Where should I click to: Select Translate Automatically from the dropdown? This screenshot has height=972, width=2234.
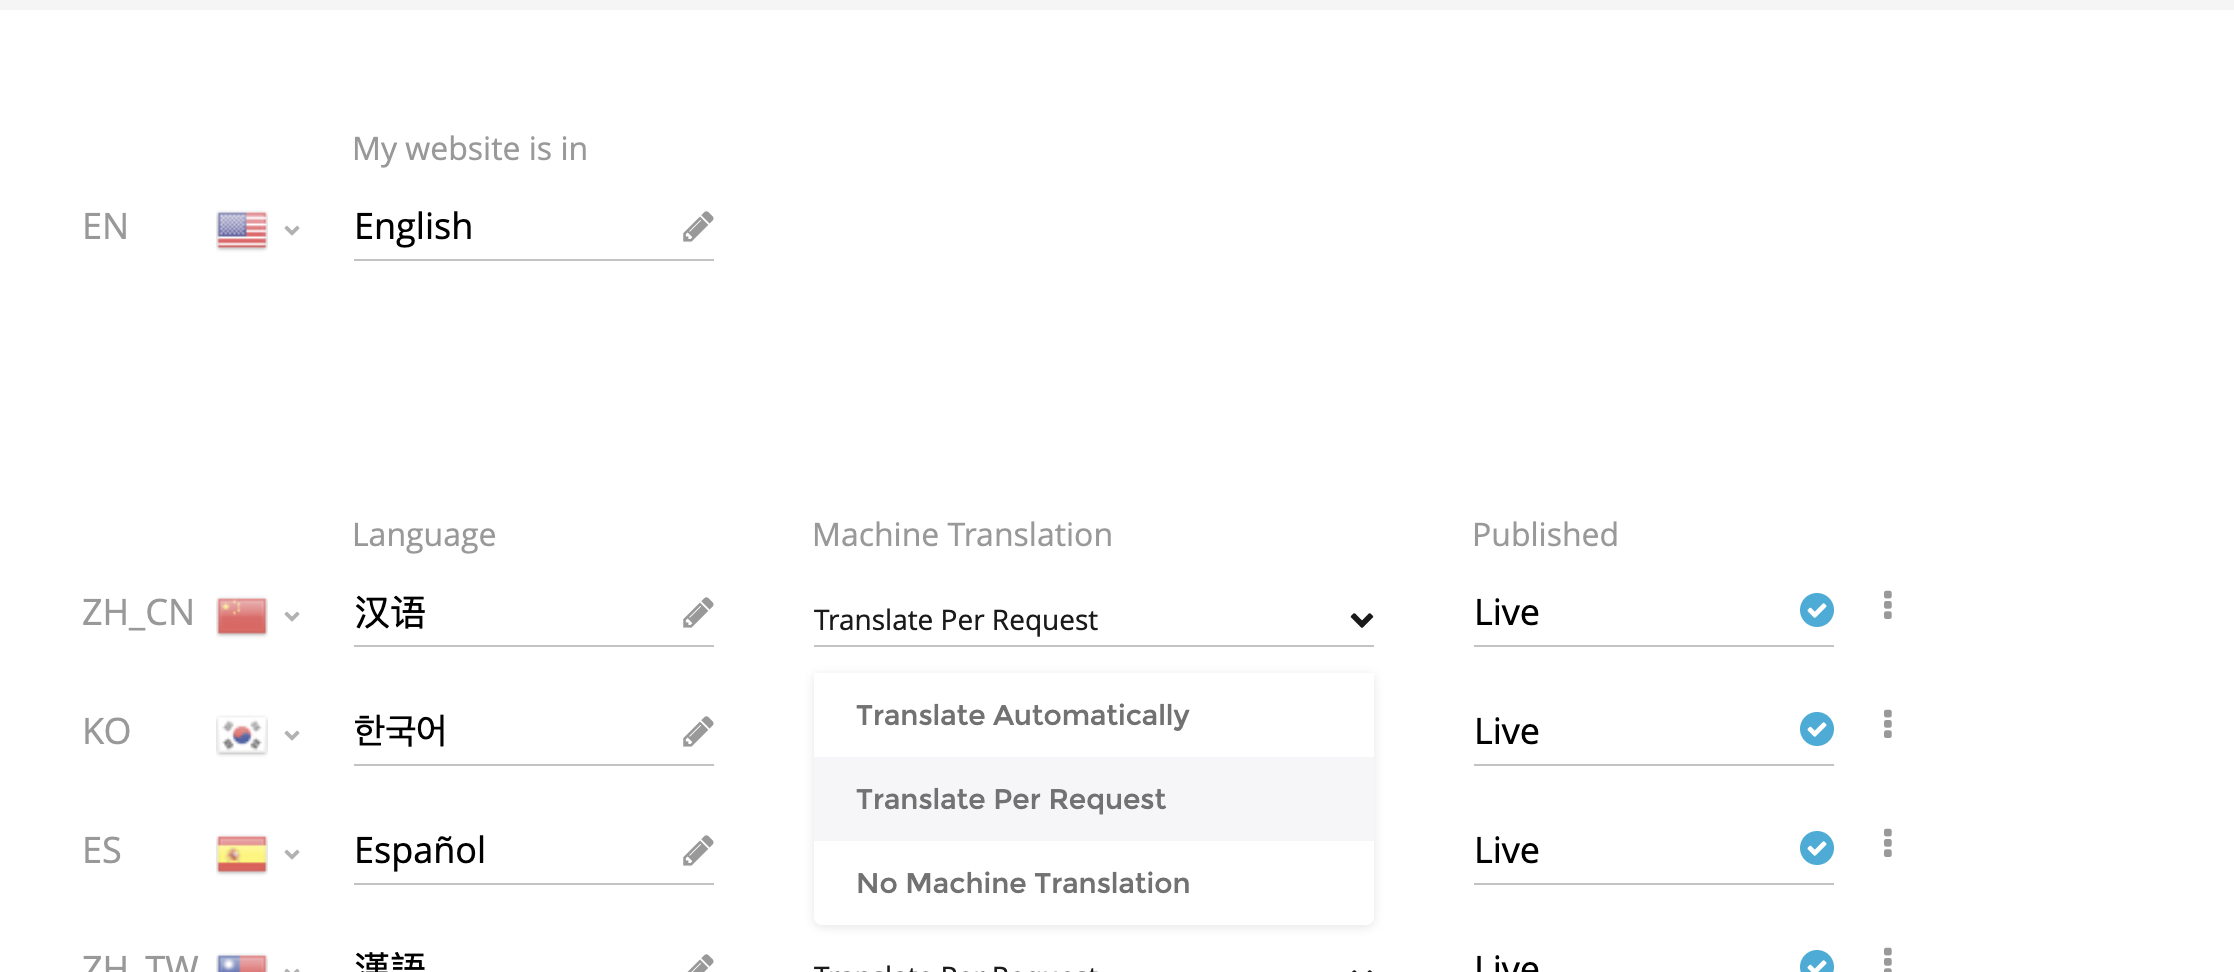pyautogui.click(x=1022, y=715)
